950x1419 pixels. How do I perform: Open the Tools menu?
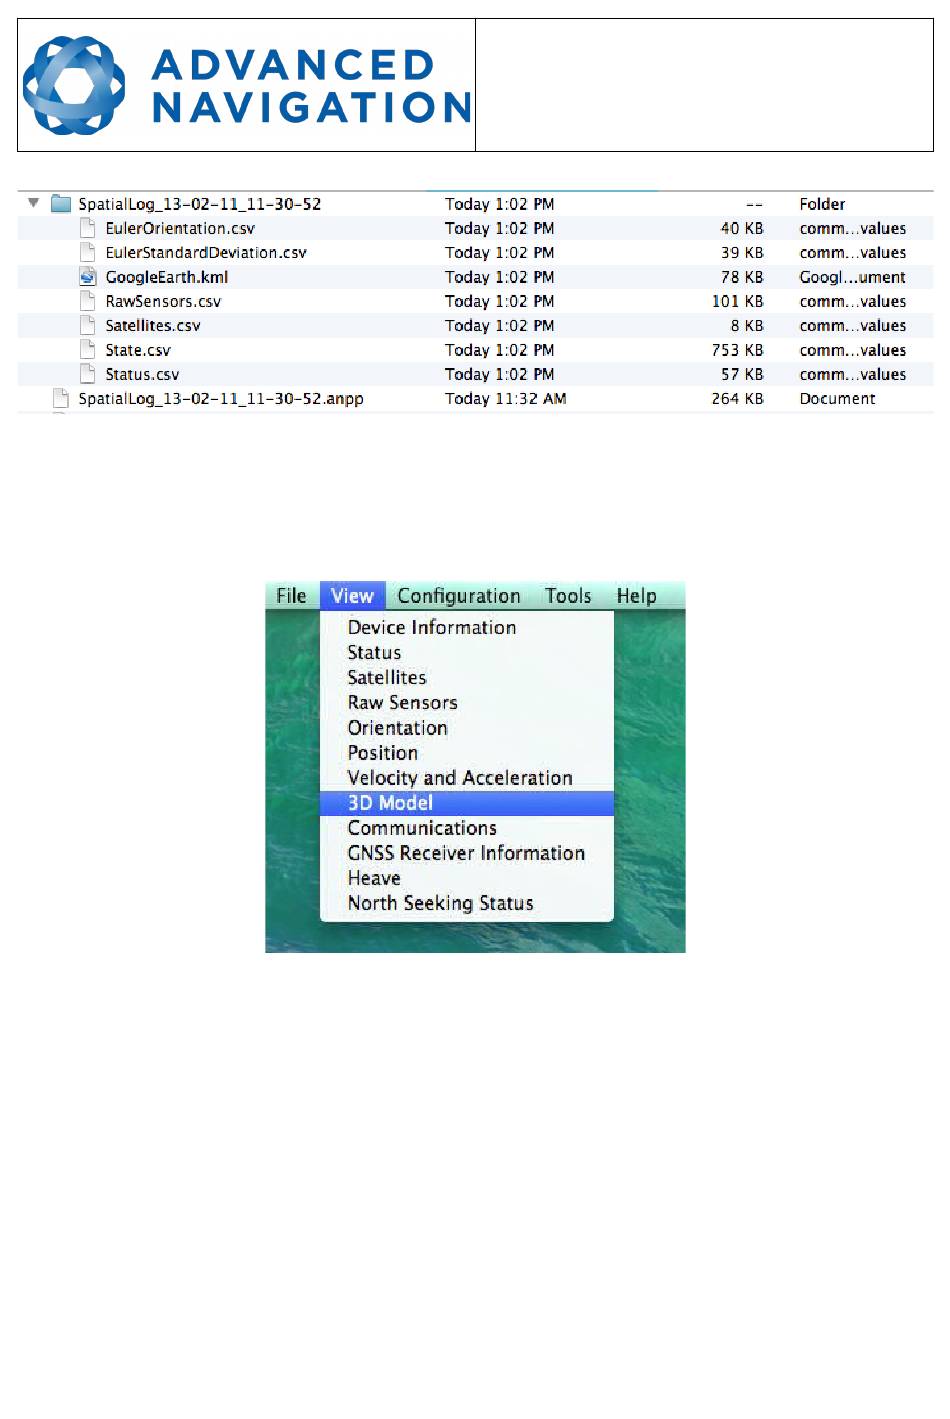[568, 596]
